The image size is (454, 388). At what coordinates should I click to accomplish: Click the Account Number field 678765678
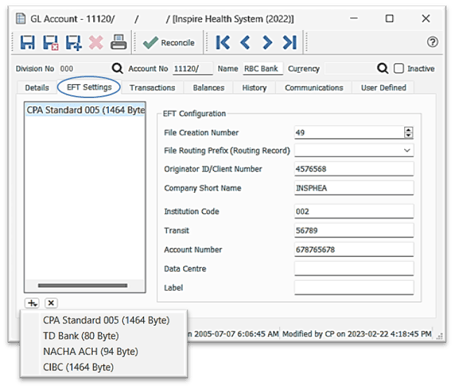click(354, 249)
